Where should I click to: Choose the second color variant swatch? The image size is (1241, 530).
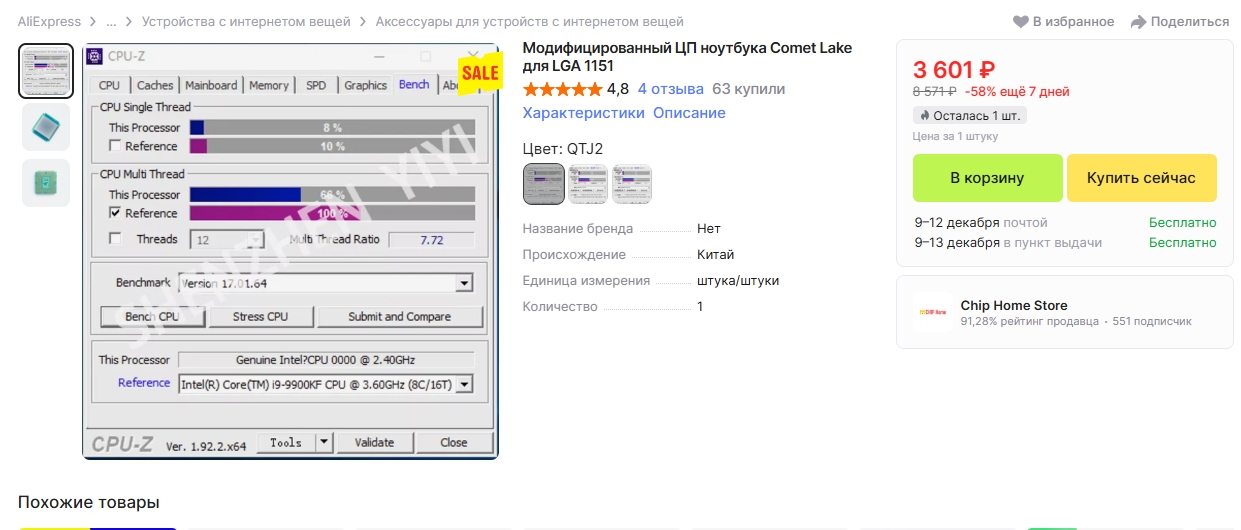588,184
